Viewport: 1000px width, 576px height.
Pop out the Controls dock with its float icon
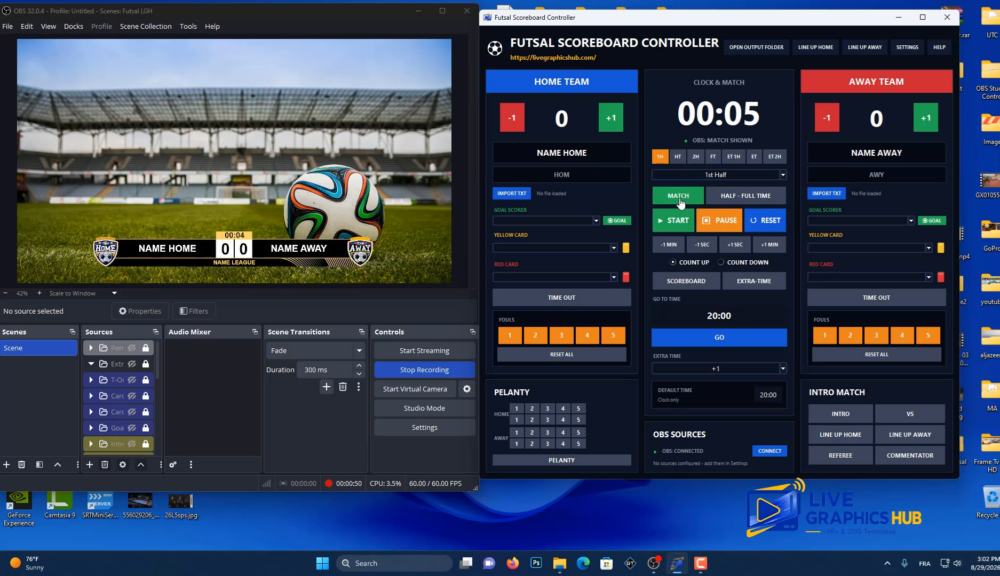click(x=473, y=332)
